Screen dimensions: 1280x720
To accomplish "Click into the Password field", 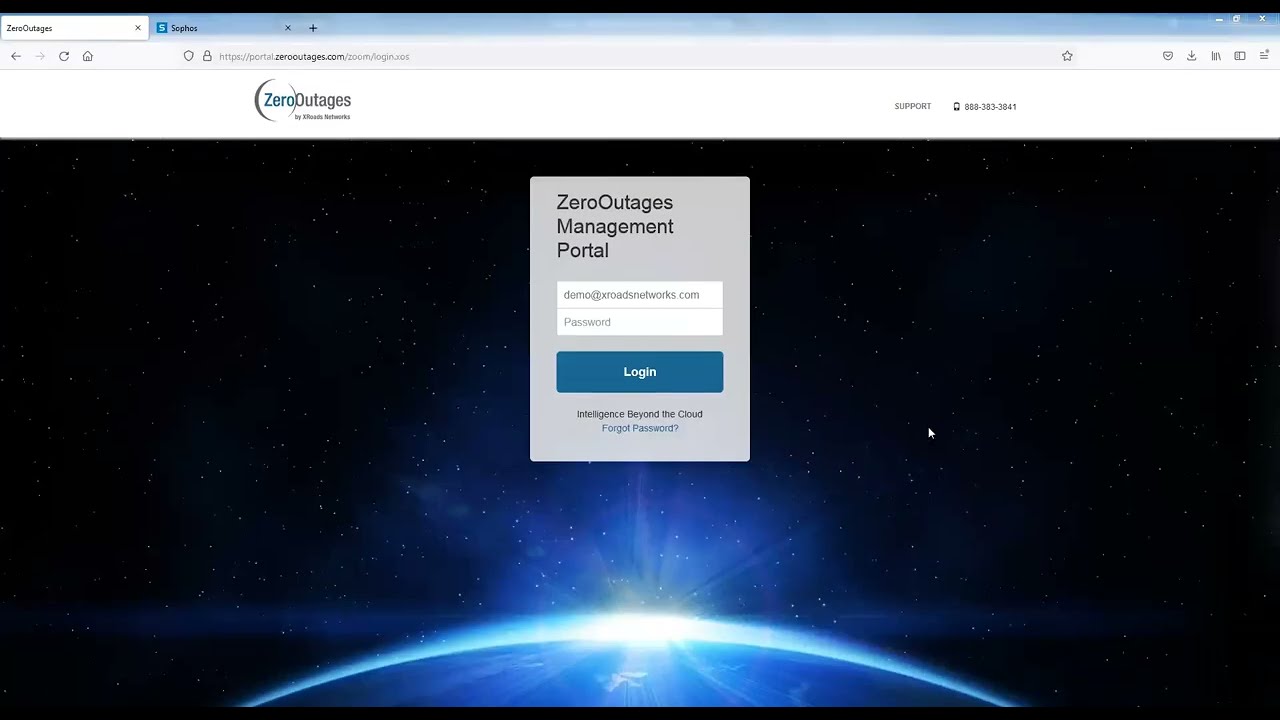I will [x=640, y=322].
